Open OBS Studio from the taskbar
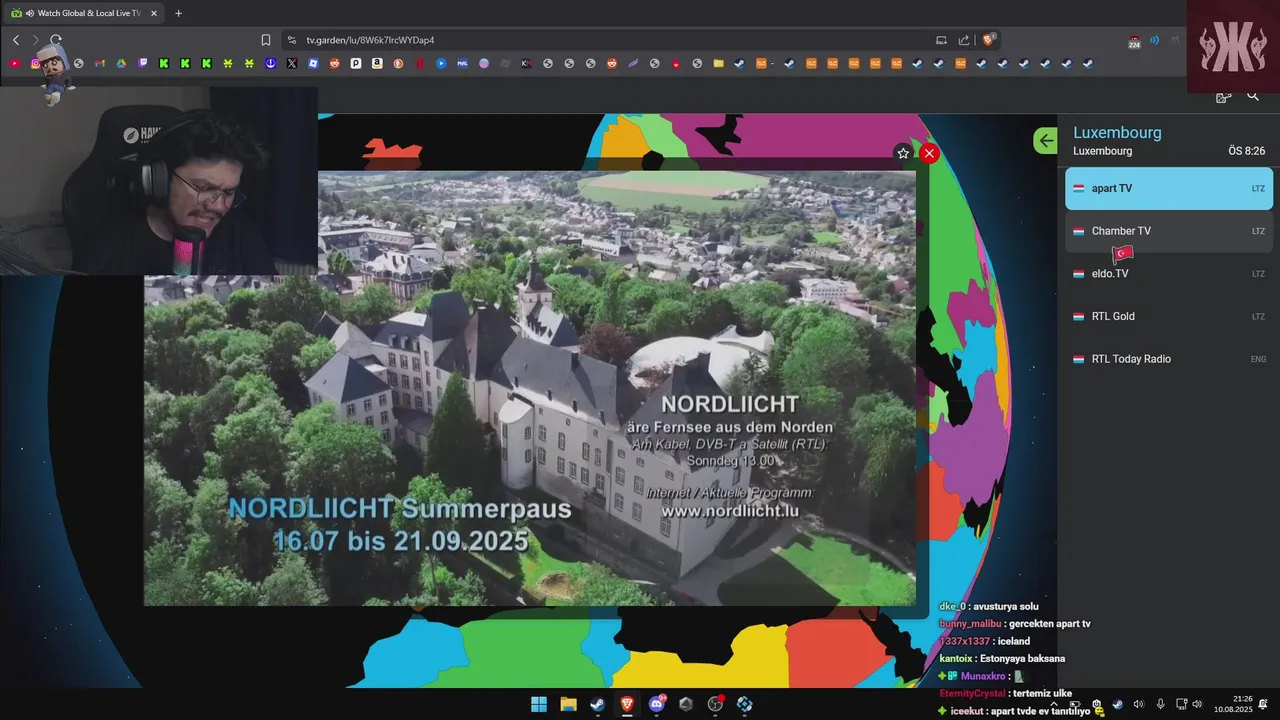 (715, 704)
